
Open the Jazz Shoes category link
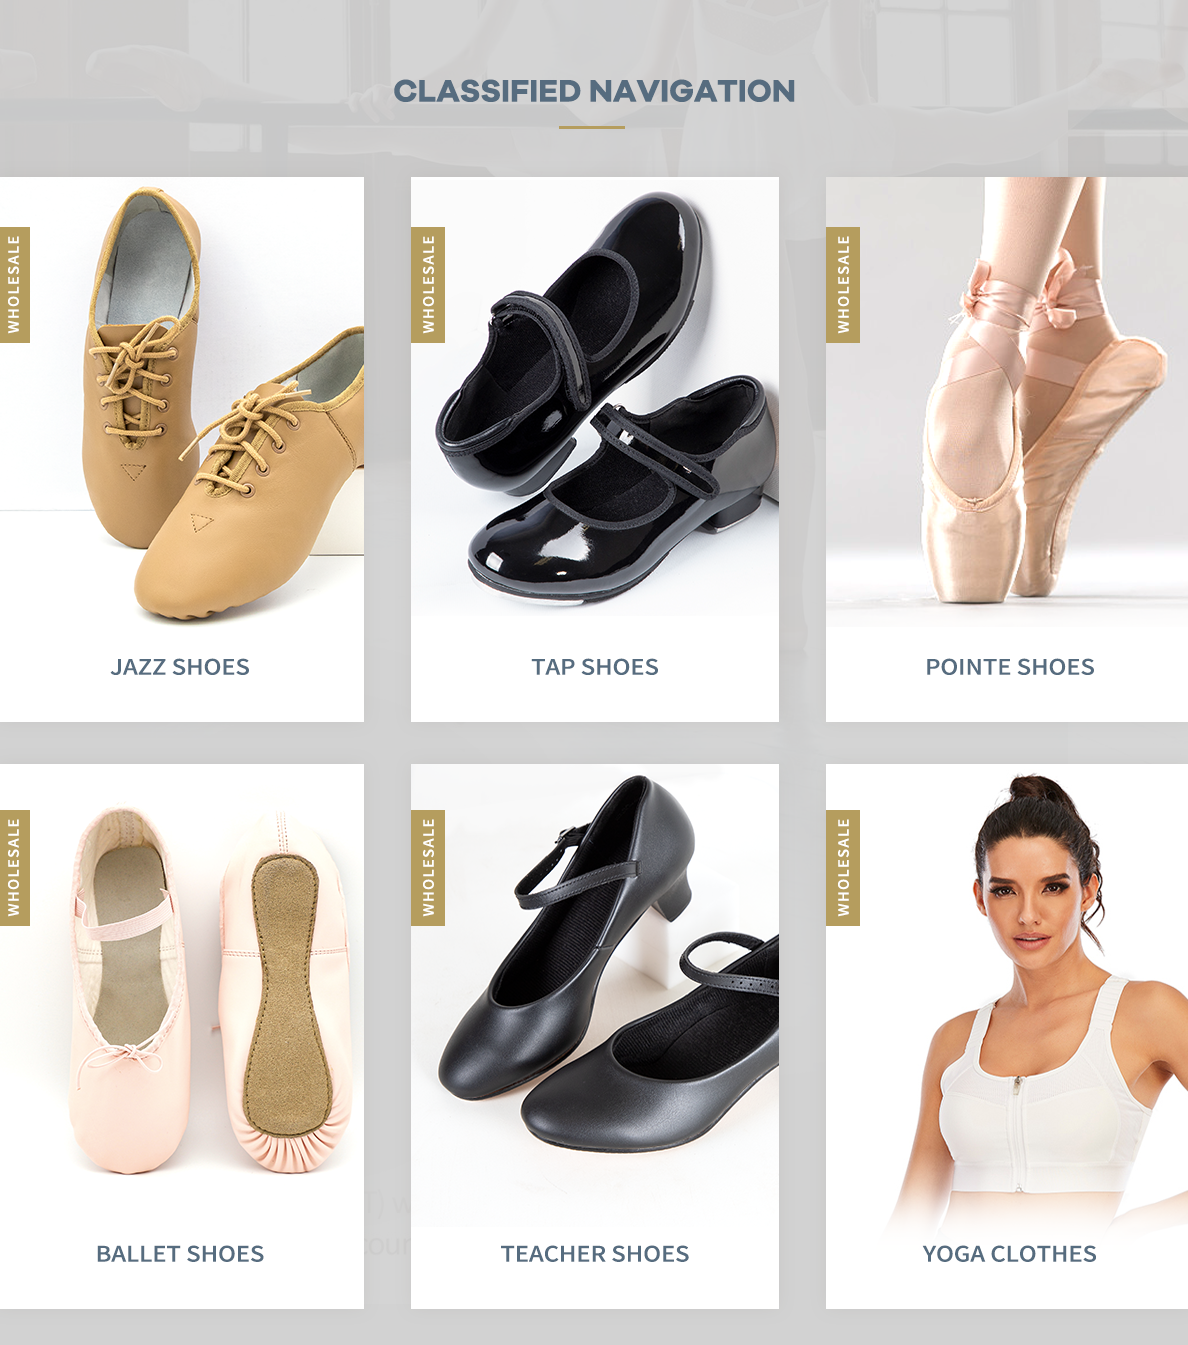click(180, 667)
